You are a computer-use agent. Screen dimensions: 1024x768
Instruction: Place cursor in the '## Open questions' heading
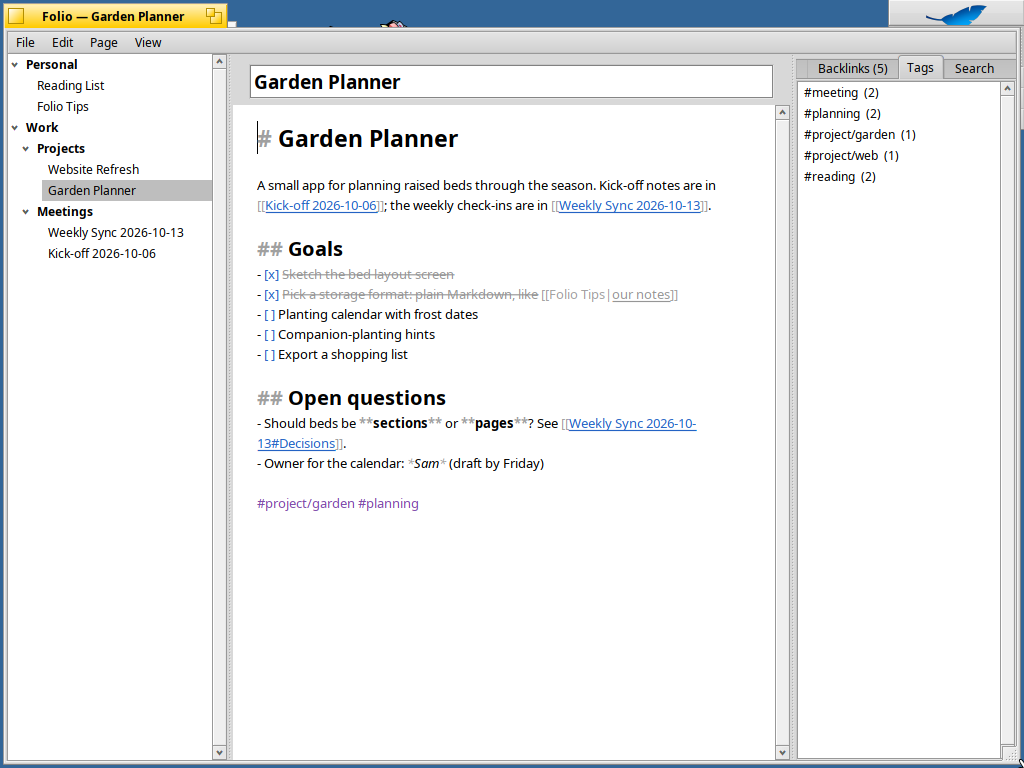tap(351, 398)
